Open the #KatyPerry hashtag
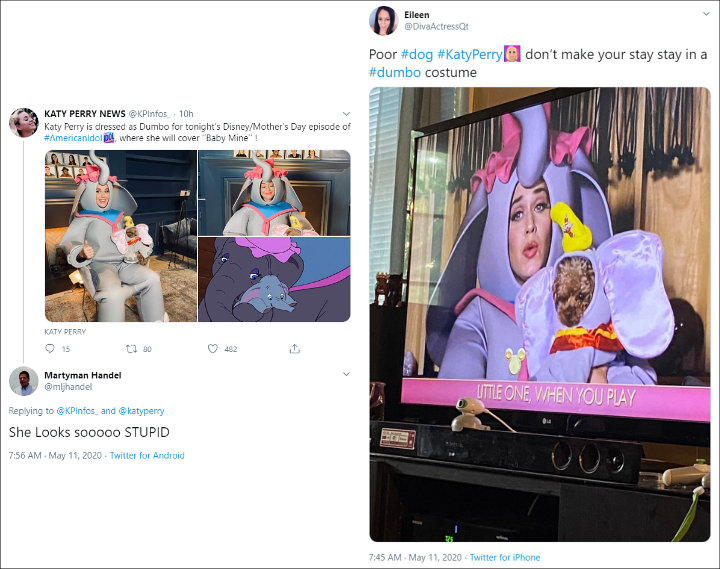 470,54
